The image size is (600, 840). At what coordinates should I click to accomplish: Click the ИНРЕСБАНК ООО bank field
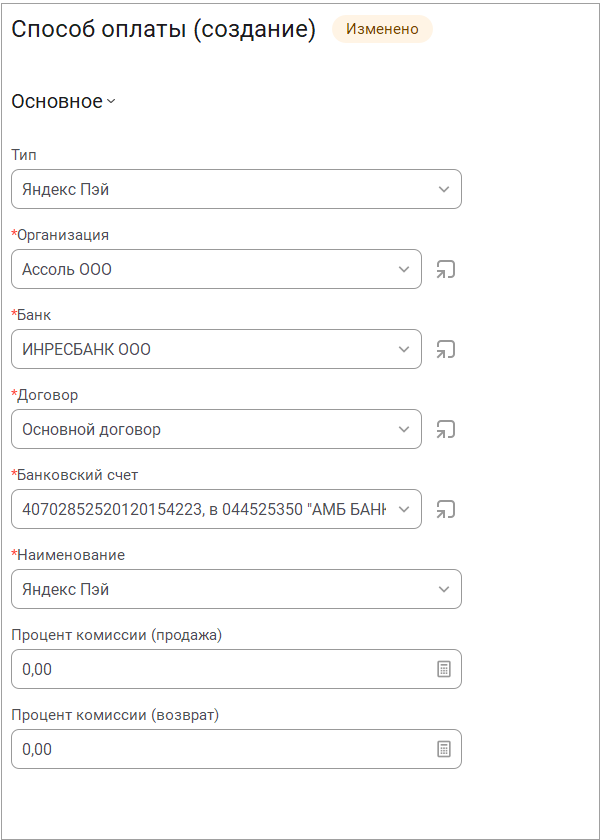coord(216,349)
